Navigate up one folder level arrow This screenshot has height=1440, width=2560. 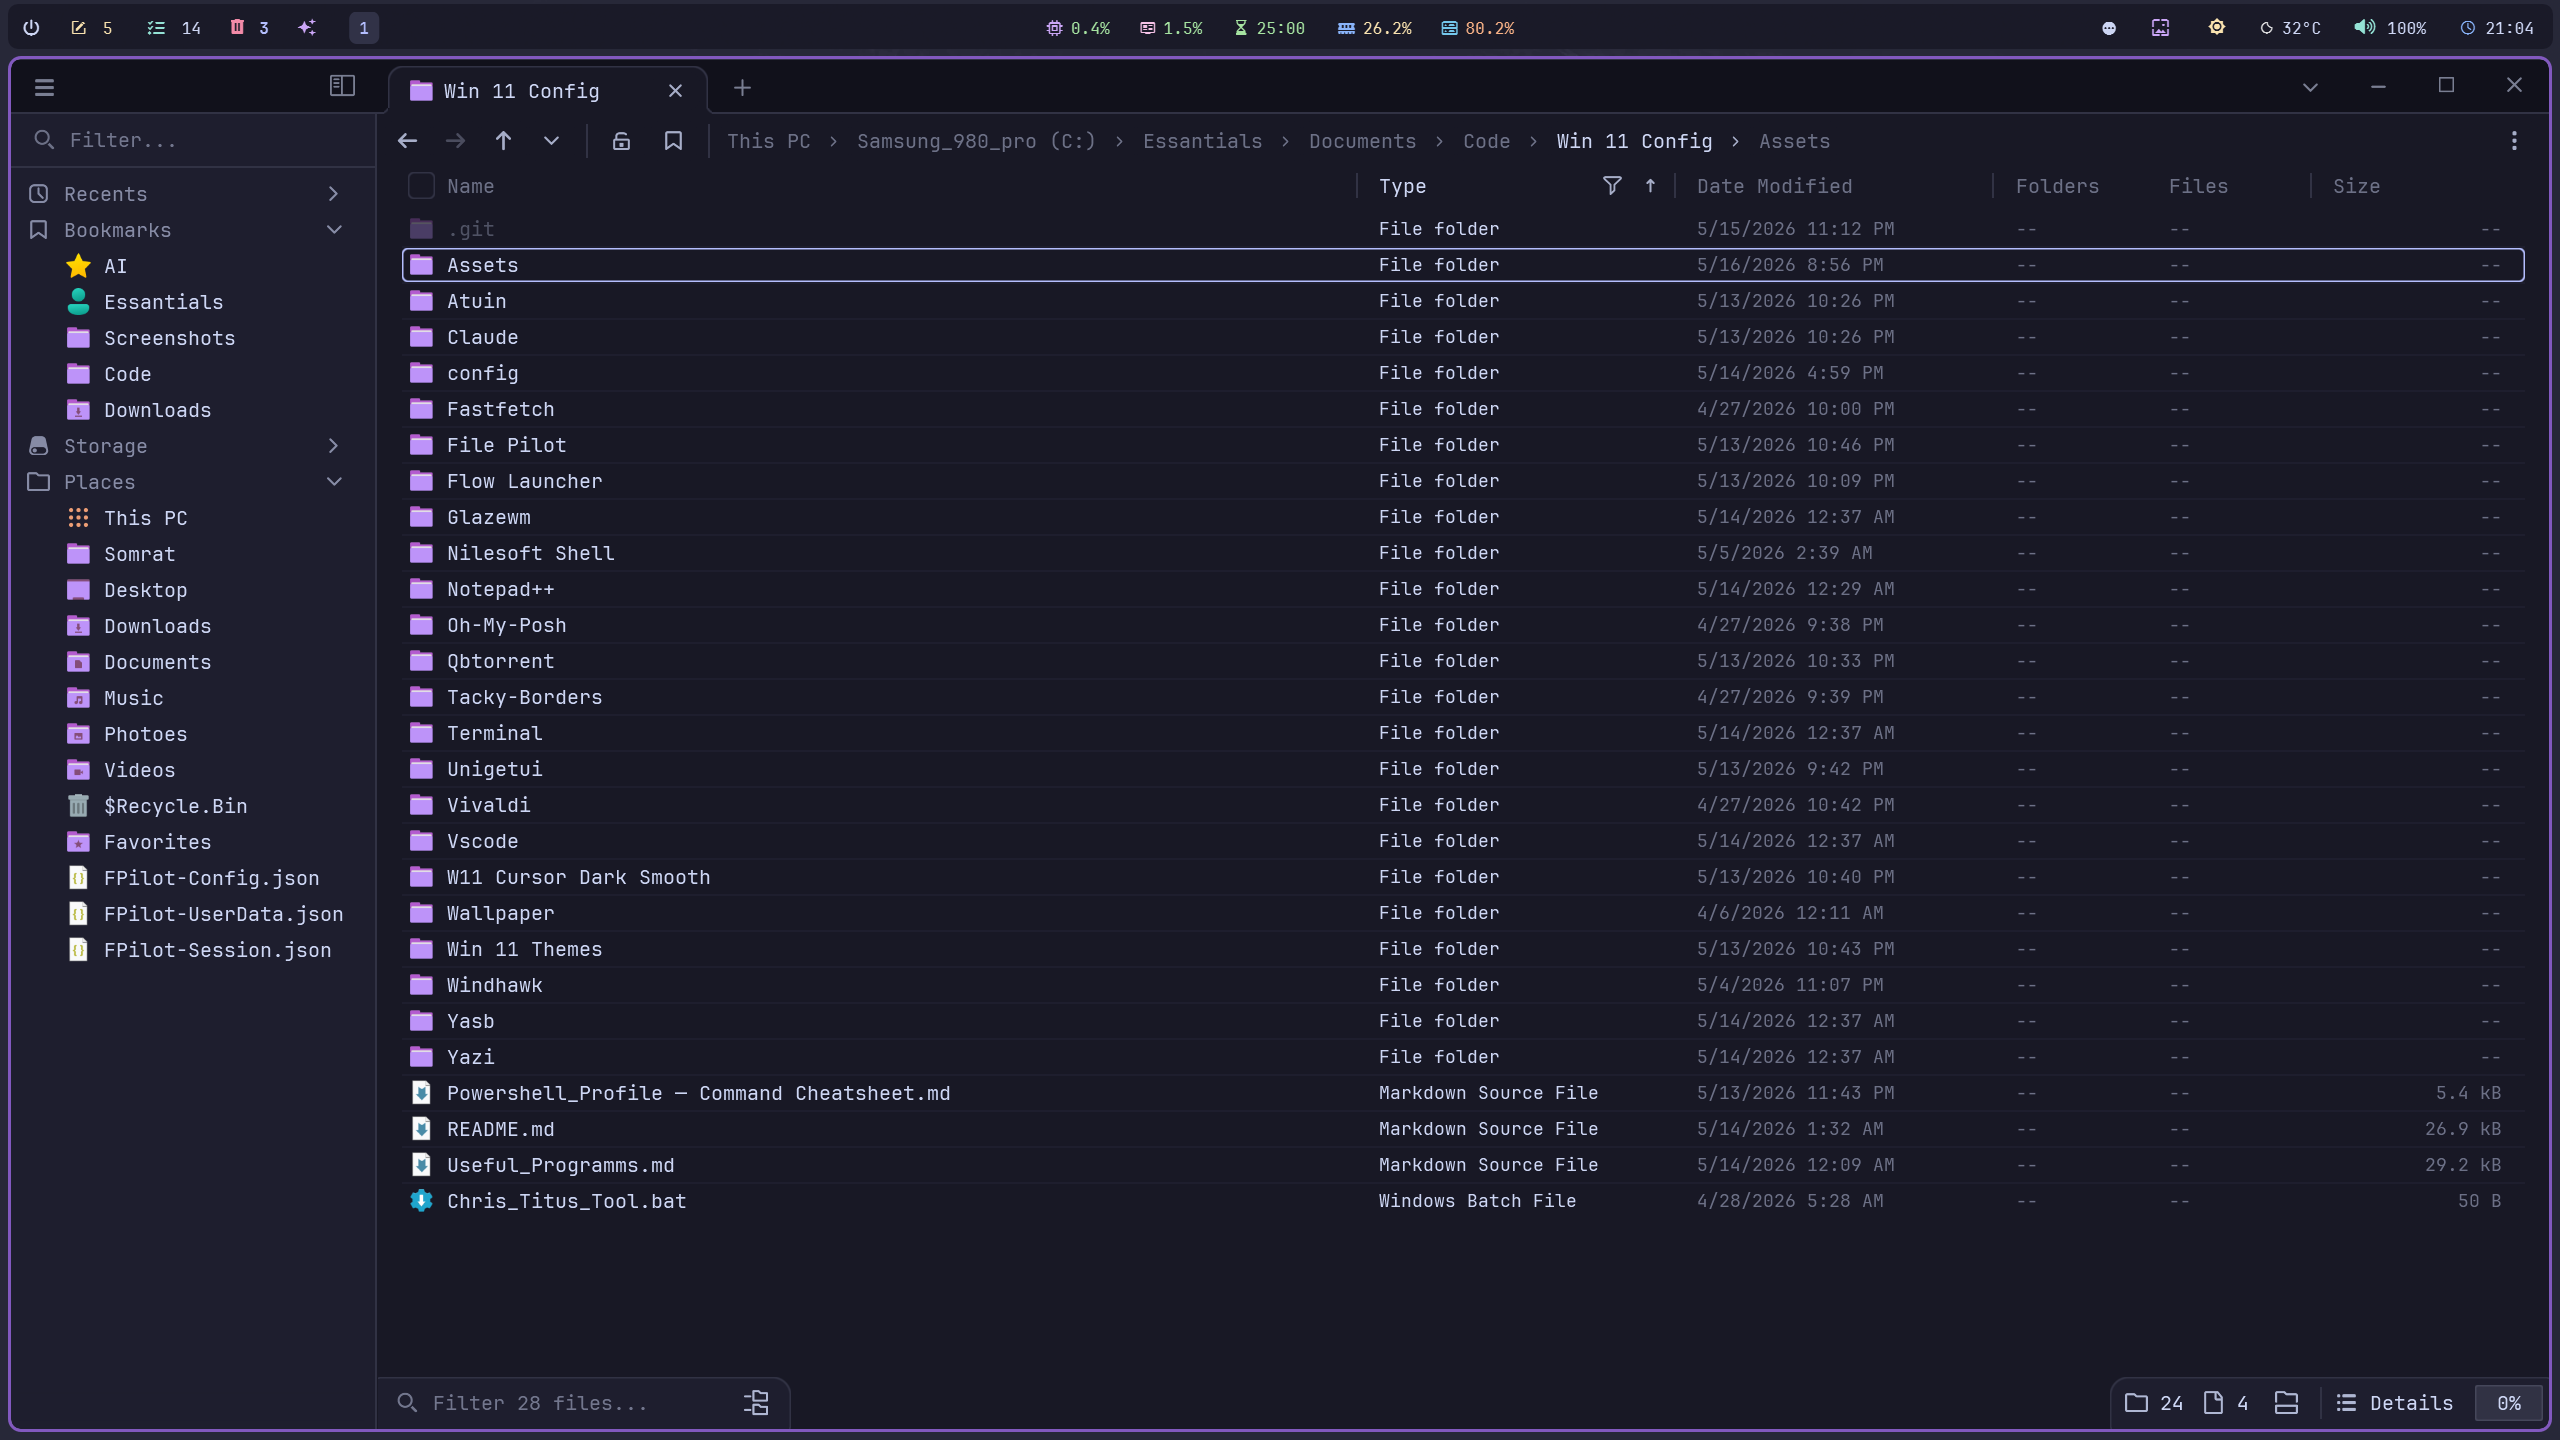pyautogui.click(x=503, y=141)
